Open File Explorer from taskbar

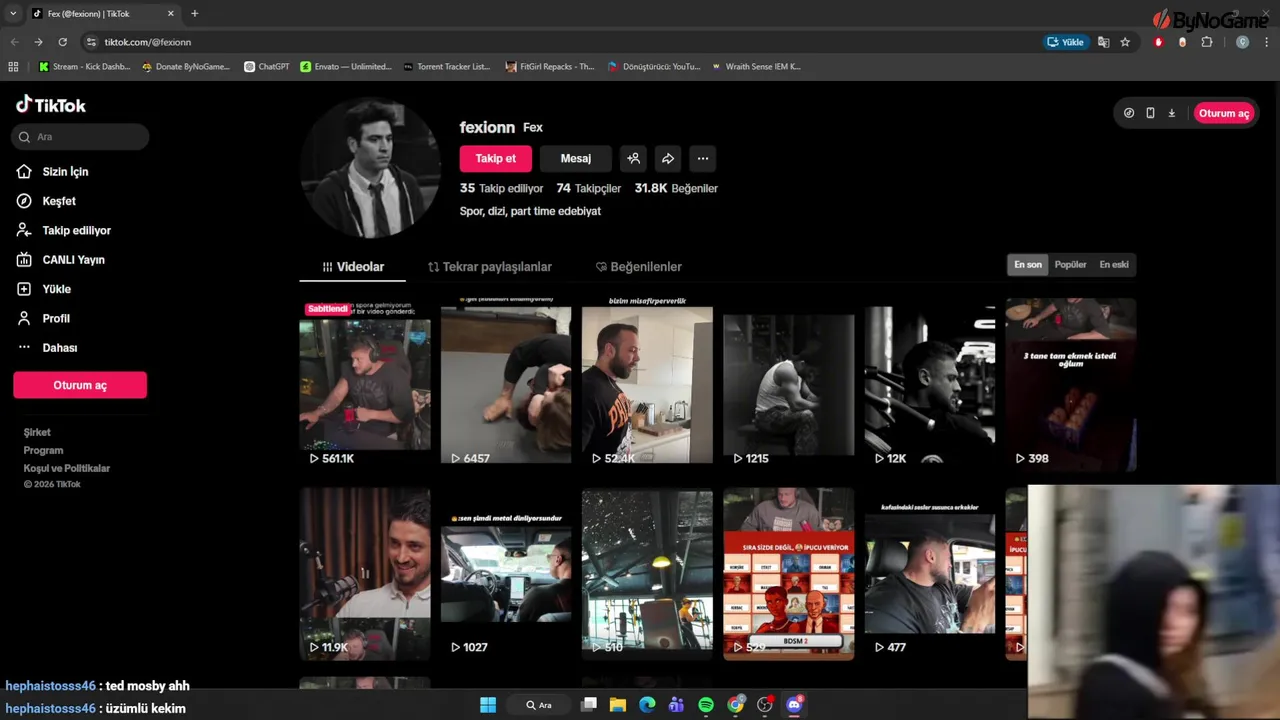coord(618,705)
